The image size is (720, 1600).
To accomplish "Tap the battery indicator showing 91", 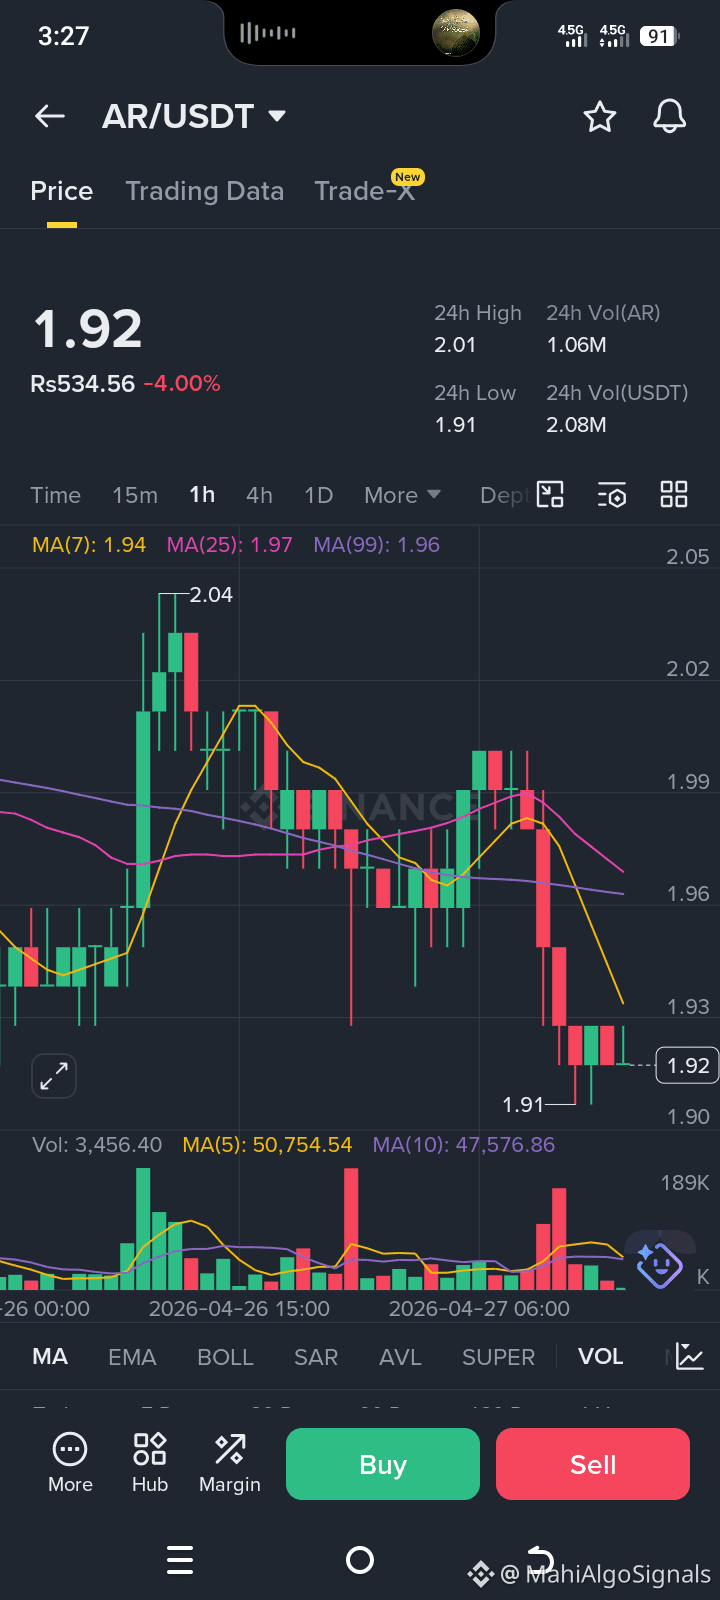I will coord(659,36).
